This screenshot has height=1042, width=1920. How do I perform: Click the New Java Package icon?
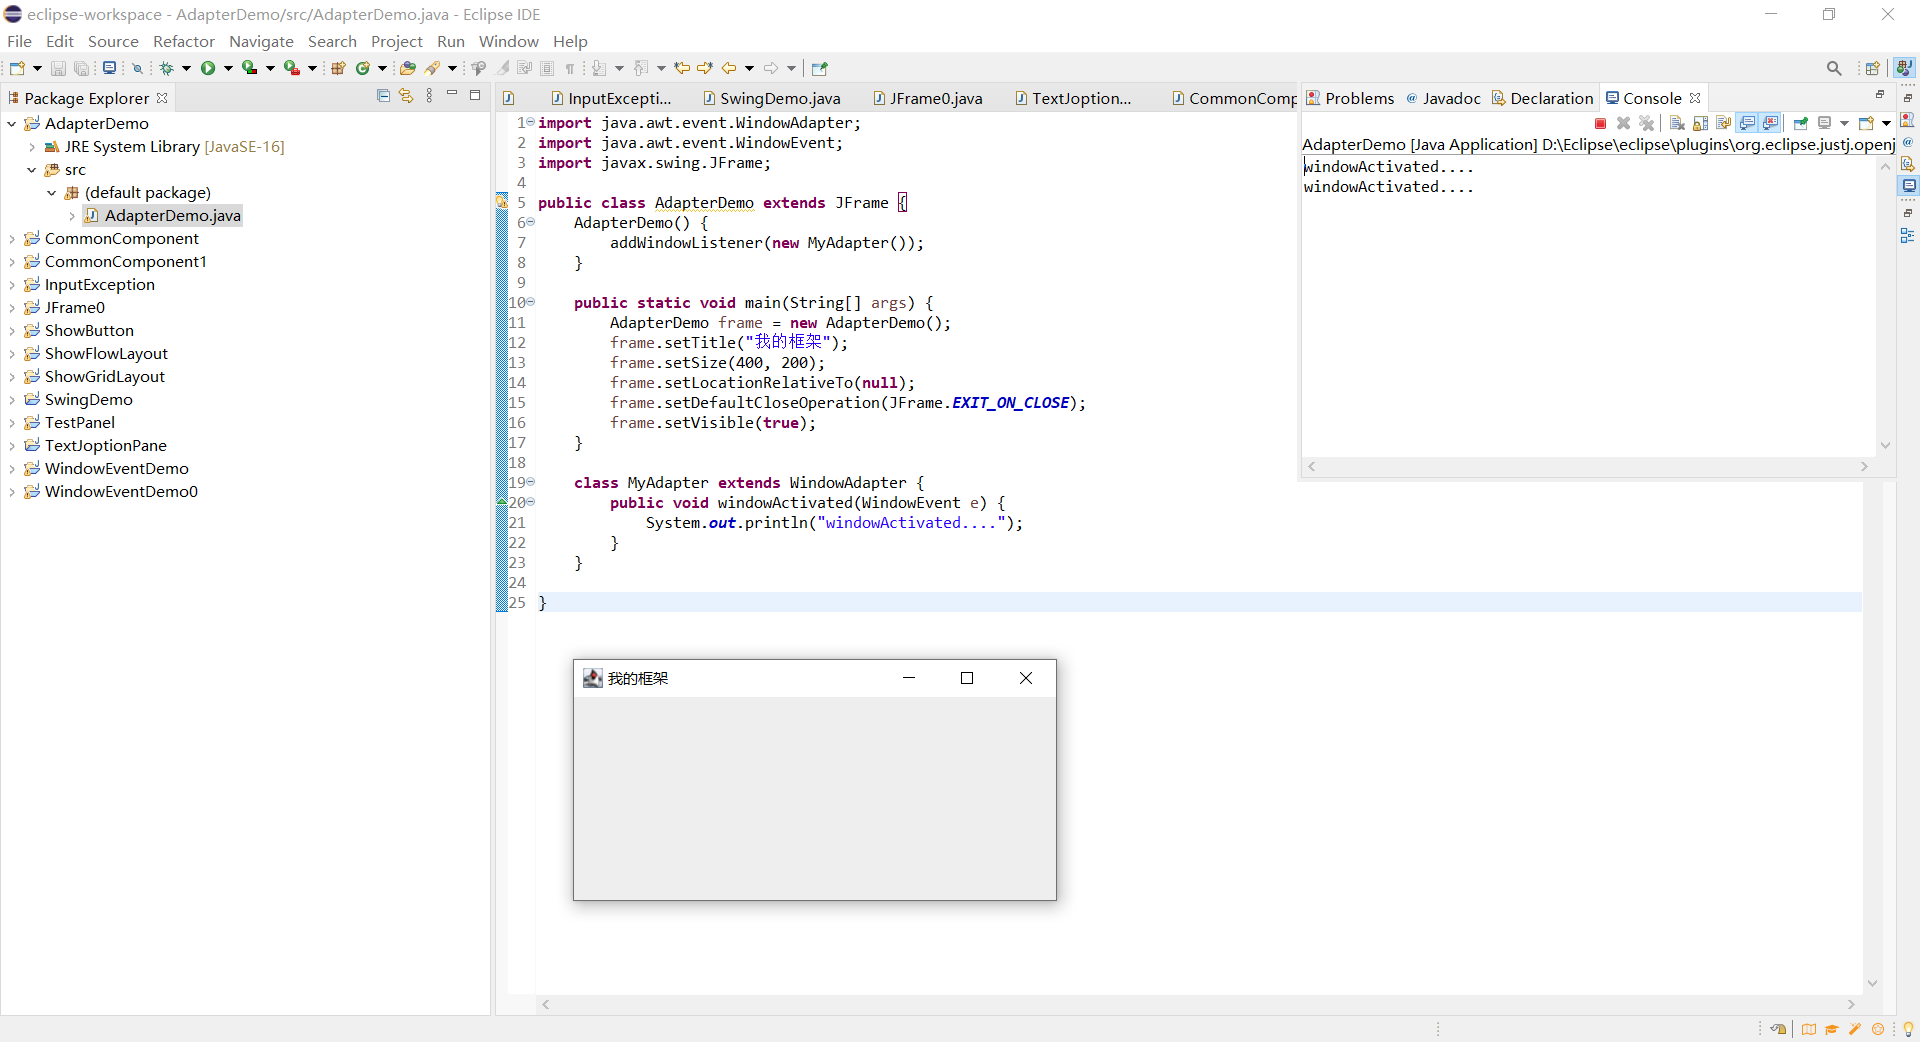click(338, 68)
